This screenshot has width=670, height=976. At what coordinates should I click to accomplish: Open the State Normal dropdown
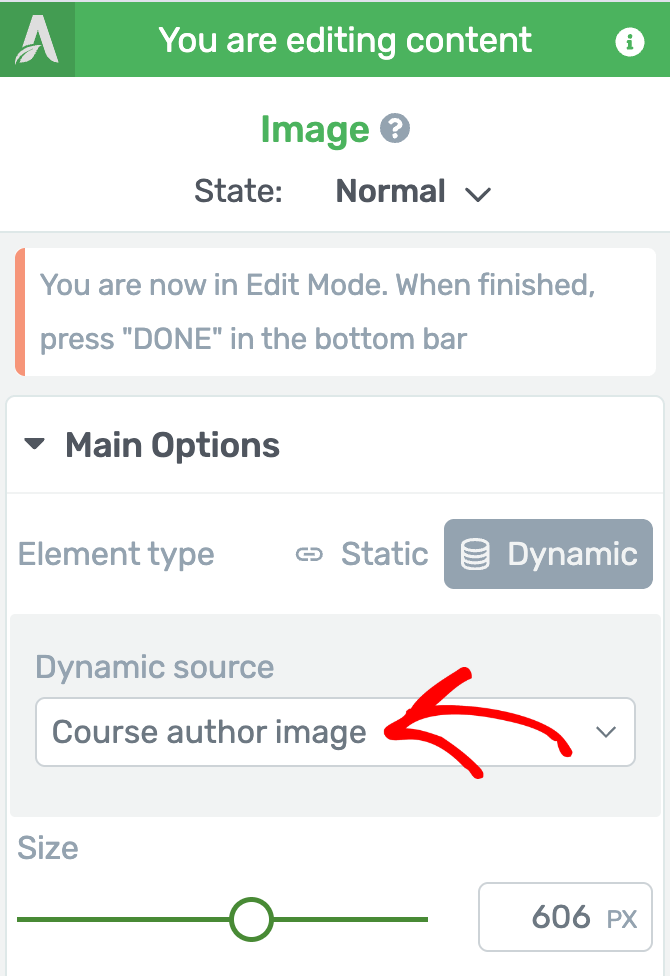pyautogui.click(x=413, y=191)
